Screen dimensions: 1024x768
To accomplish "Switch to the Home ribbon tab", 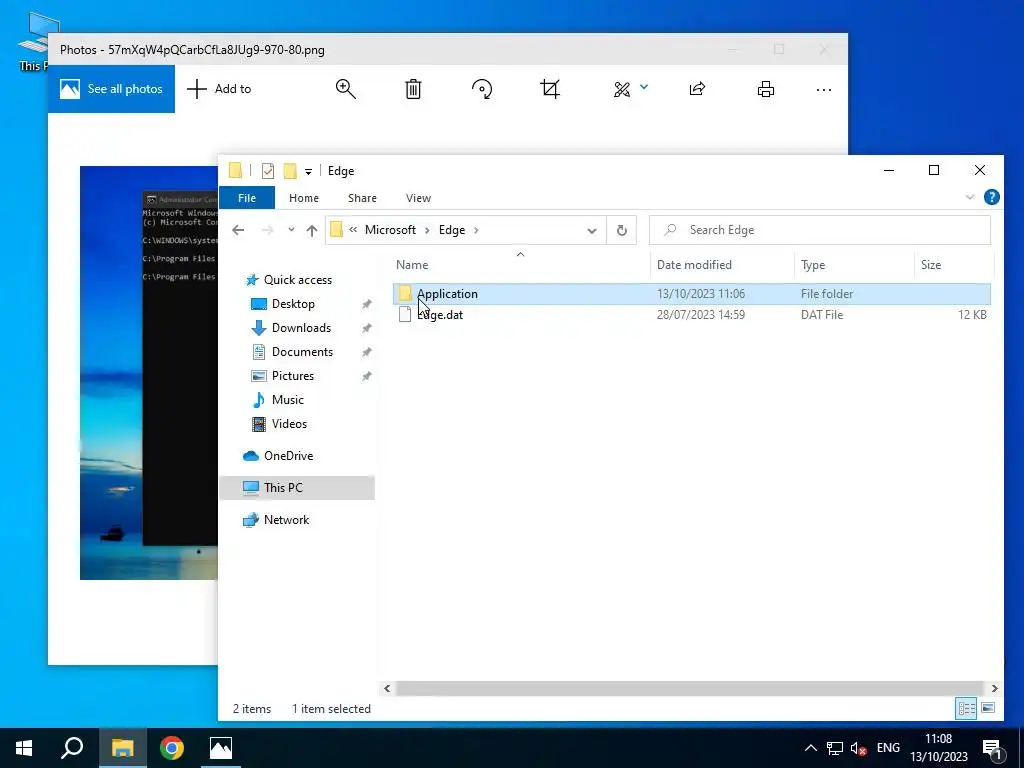I will coord(304,198).
